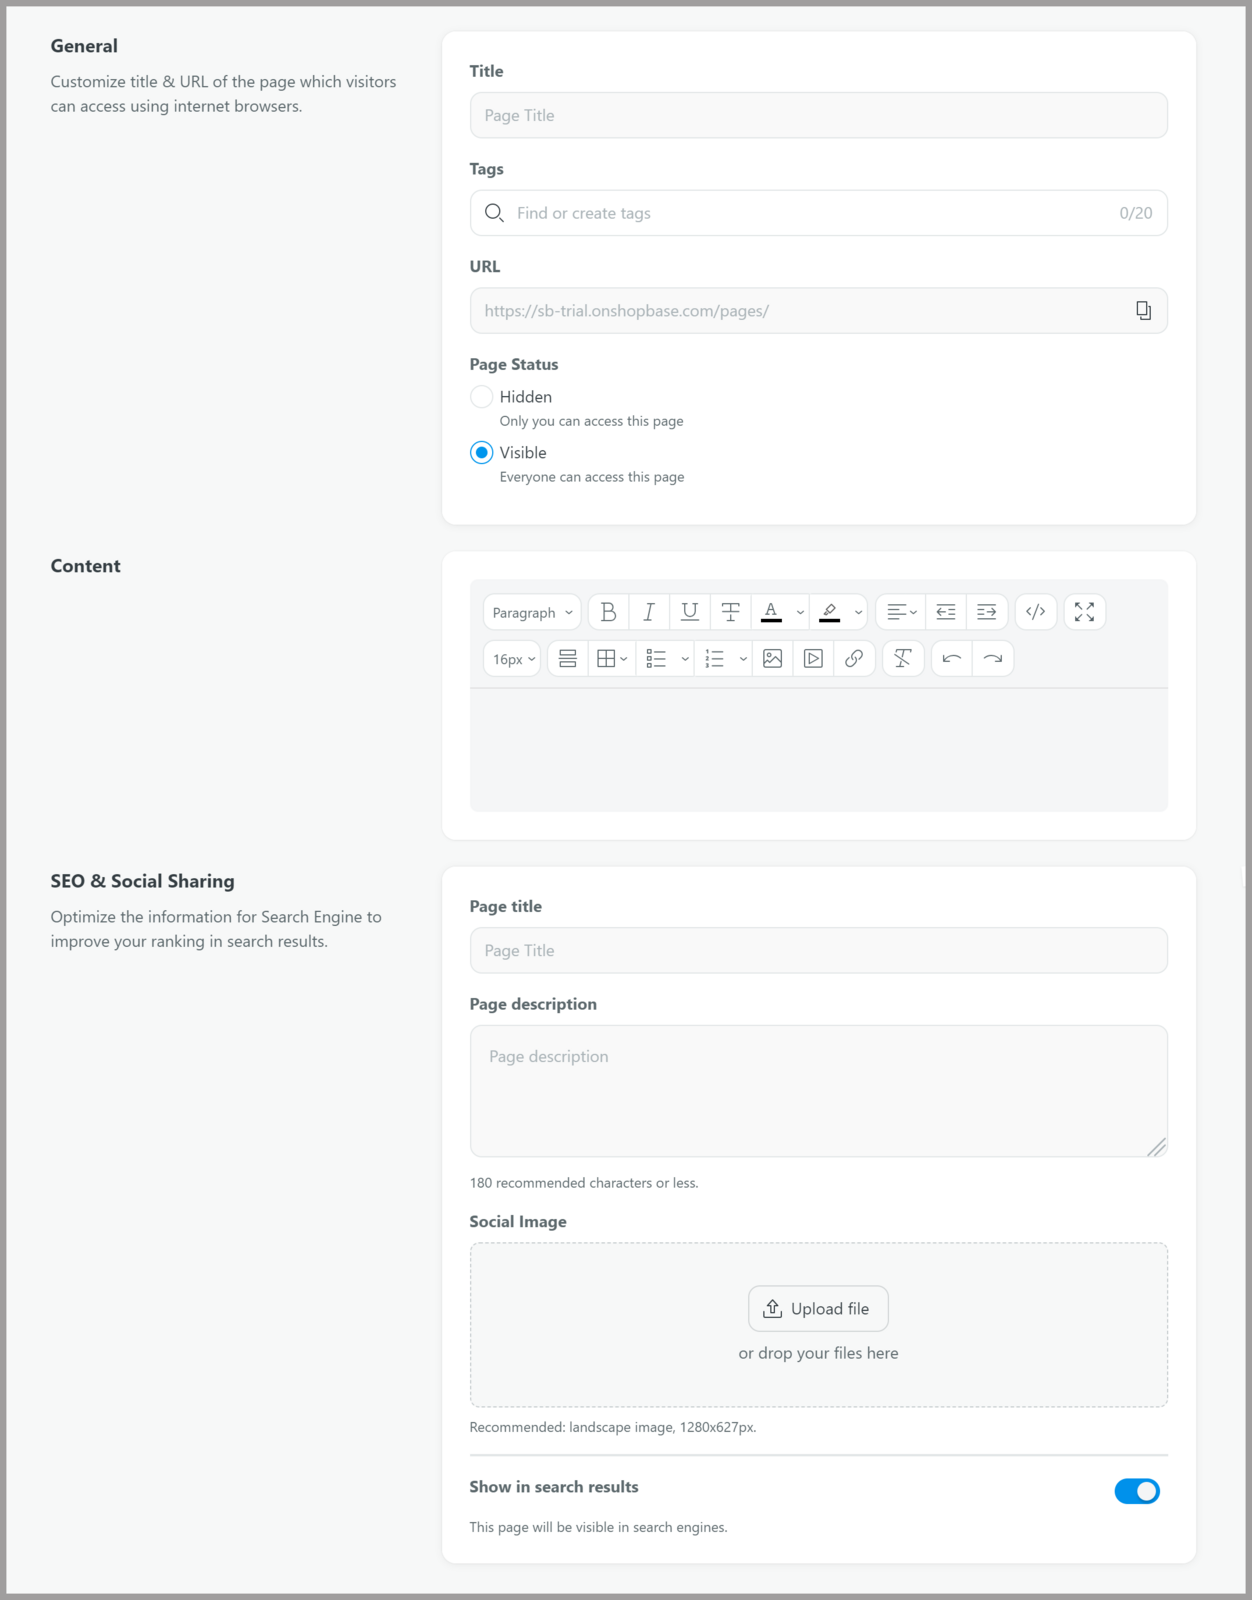Screen dimensions: 1252x1600
Task: Click the underline formatting icon
Action: 690,612
